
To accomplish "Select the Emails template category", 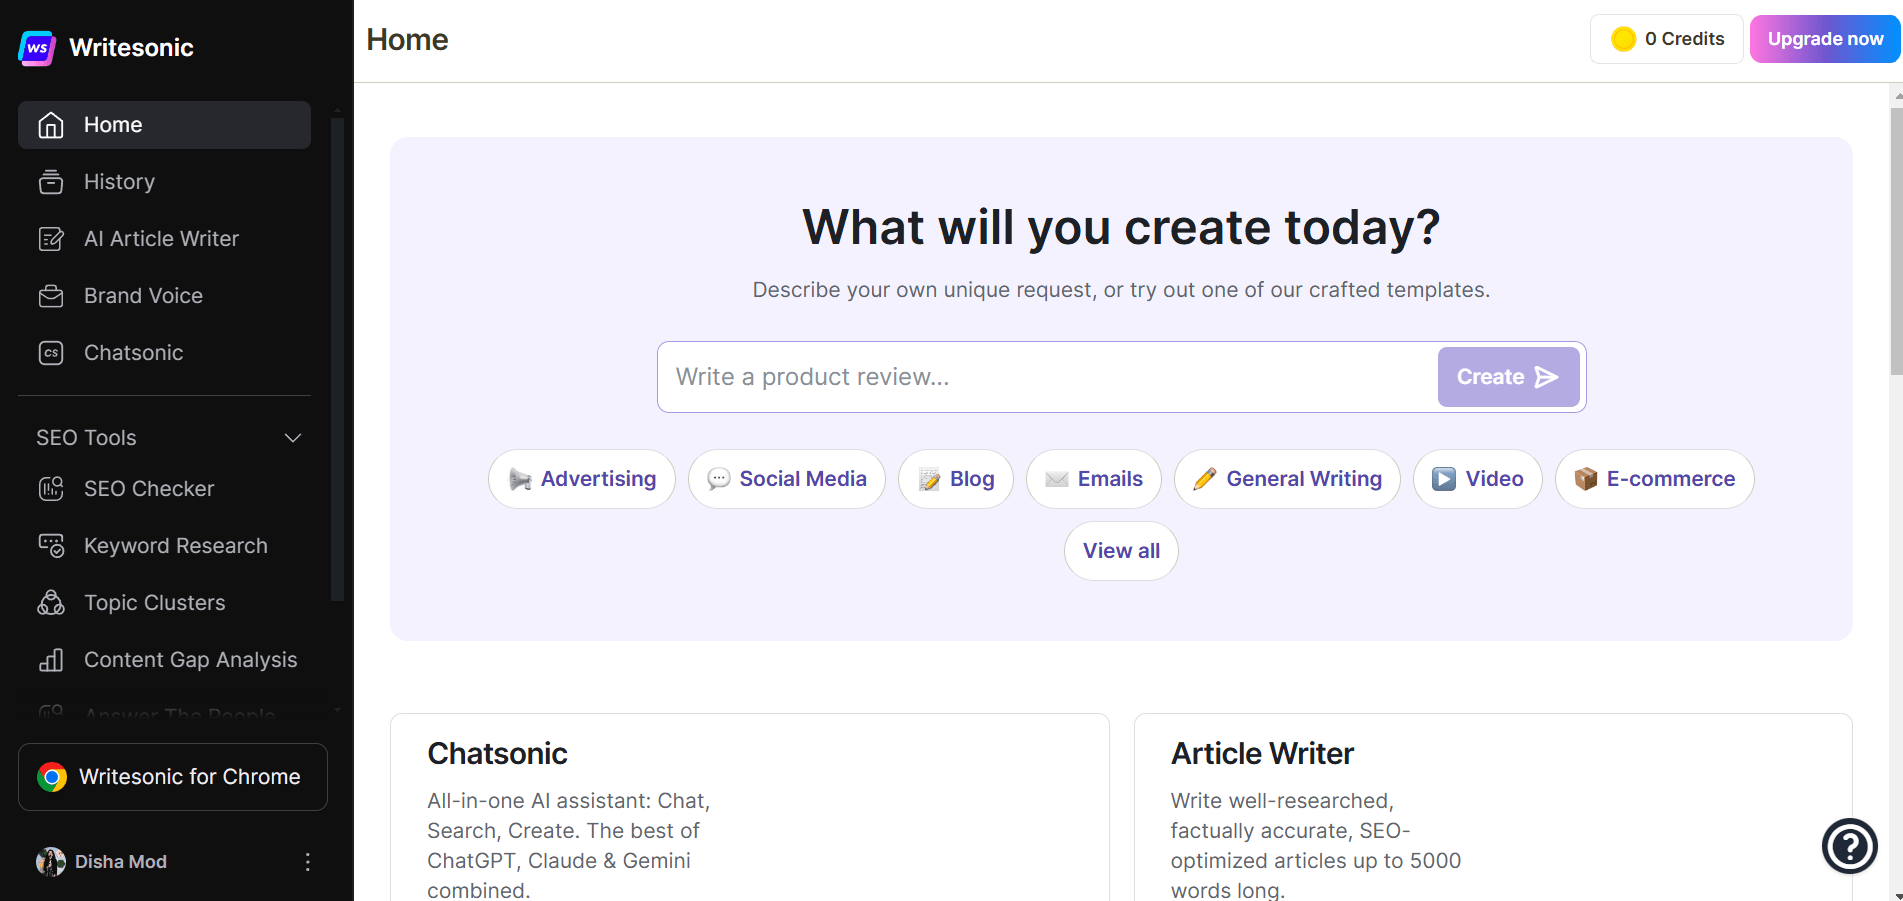I will pos(1093,479).
